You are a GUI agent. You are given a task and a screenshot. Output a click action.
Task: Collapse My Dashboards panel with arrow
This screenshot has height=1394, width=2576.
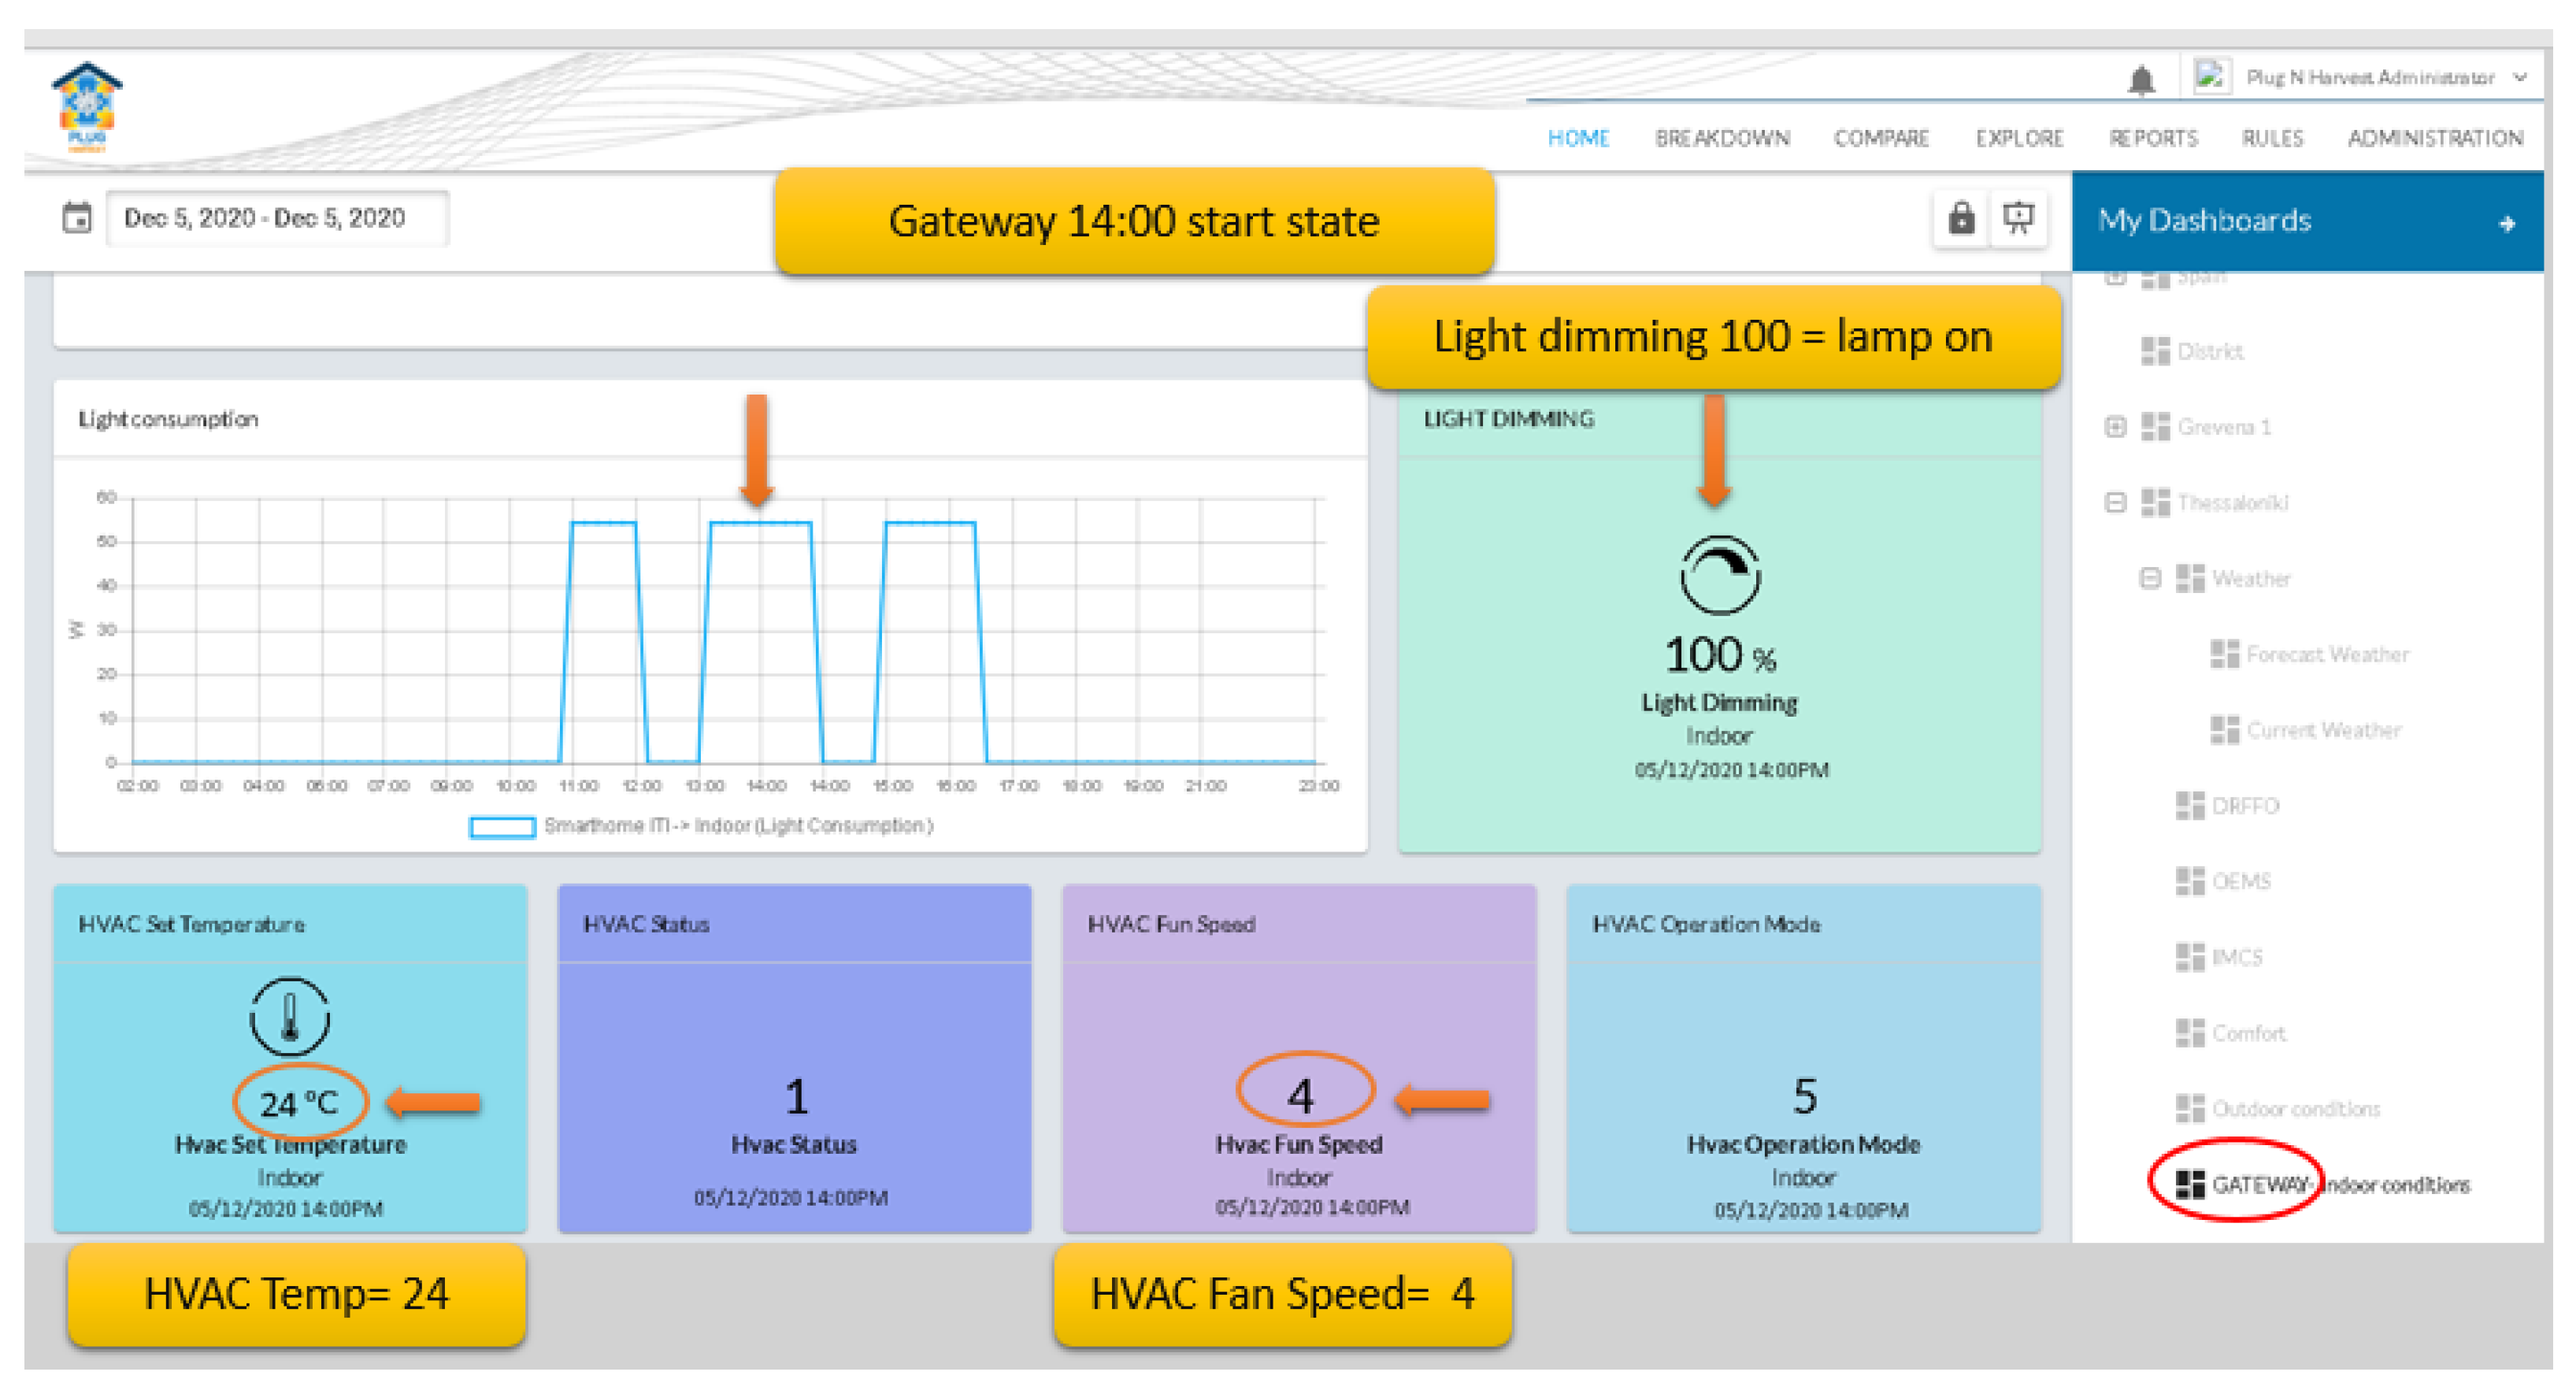pos(2506,223)
